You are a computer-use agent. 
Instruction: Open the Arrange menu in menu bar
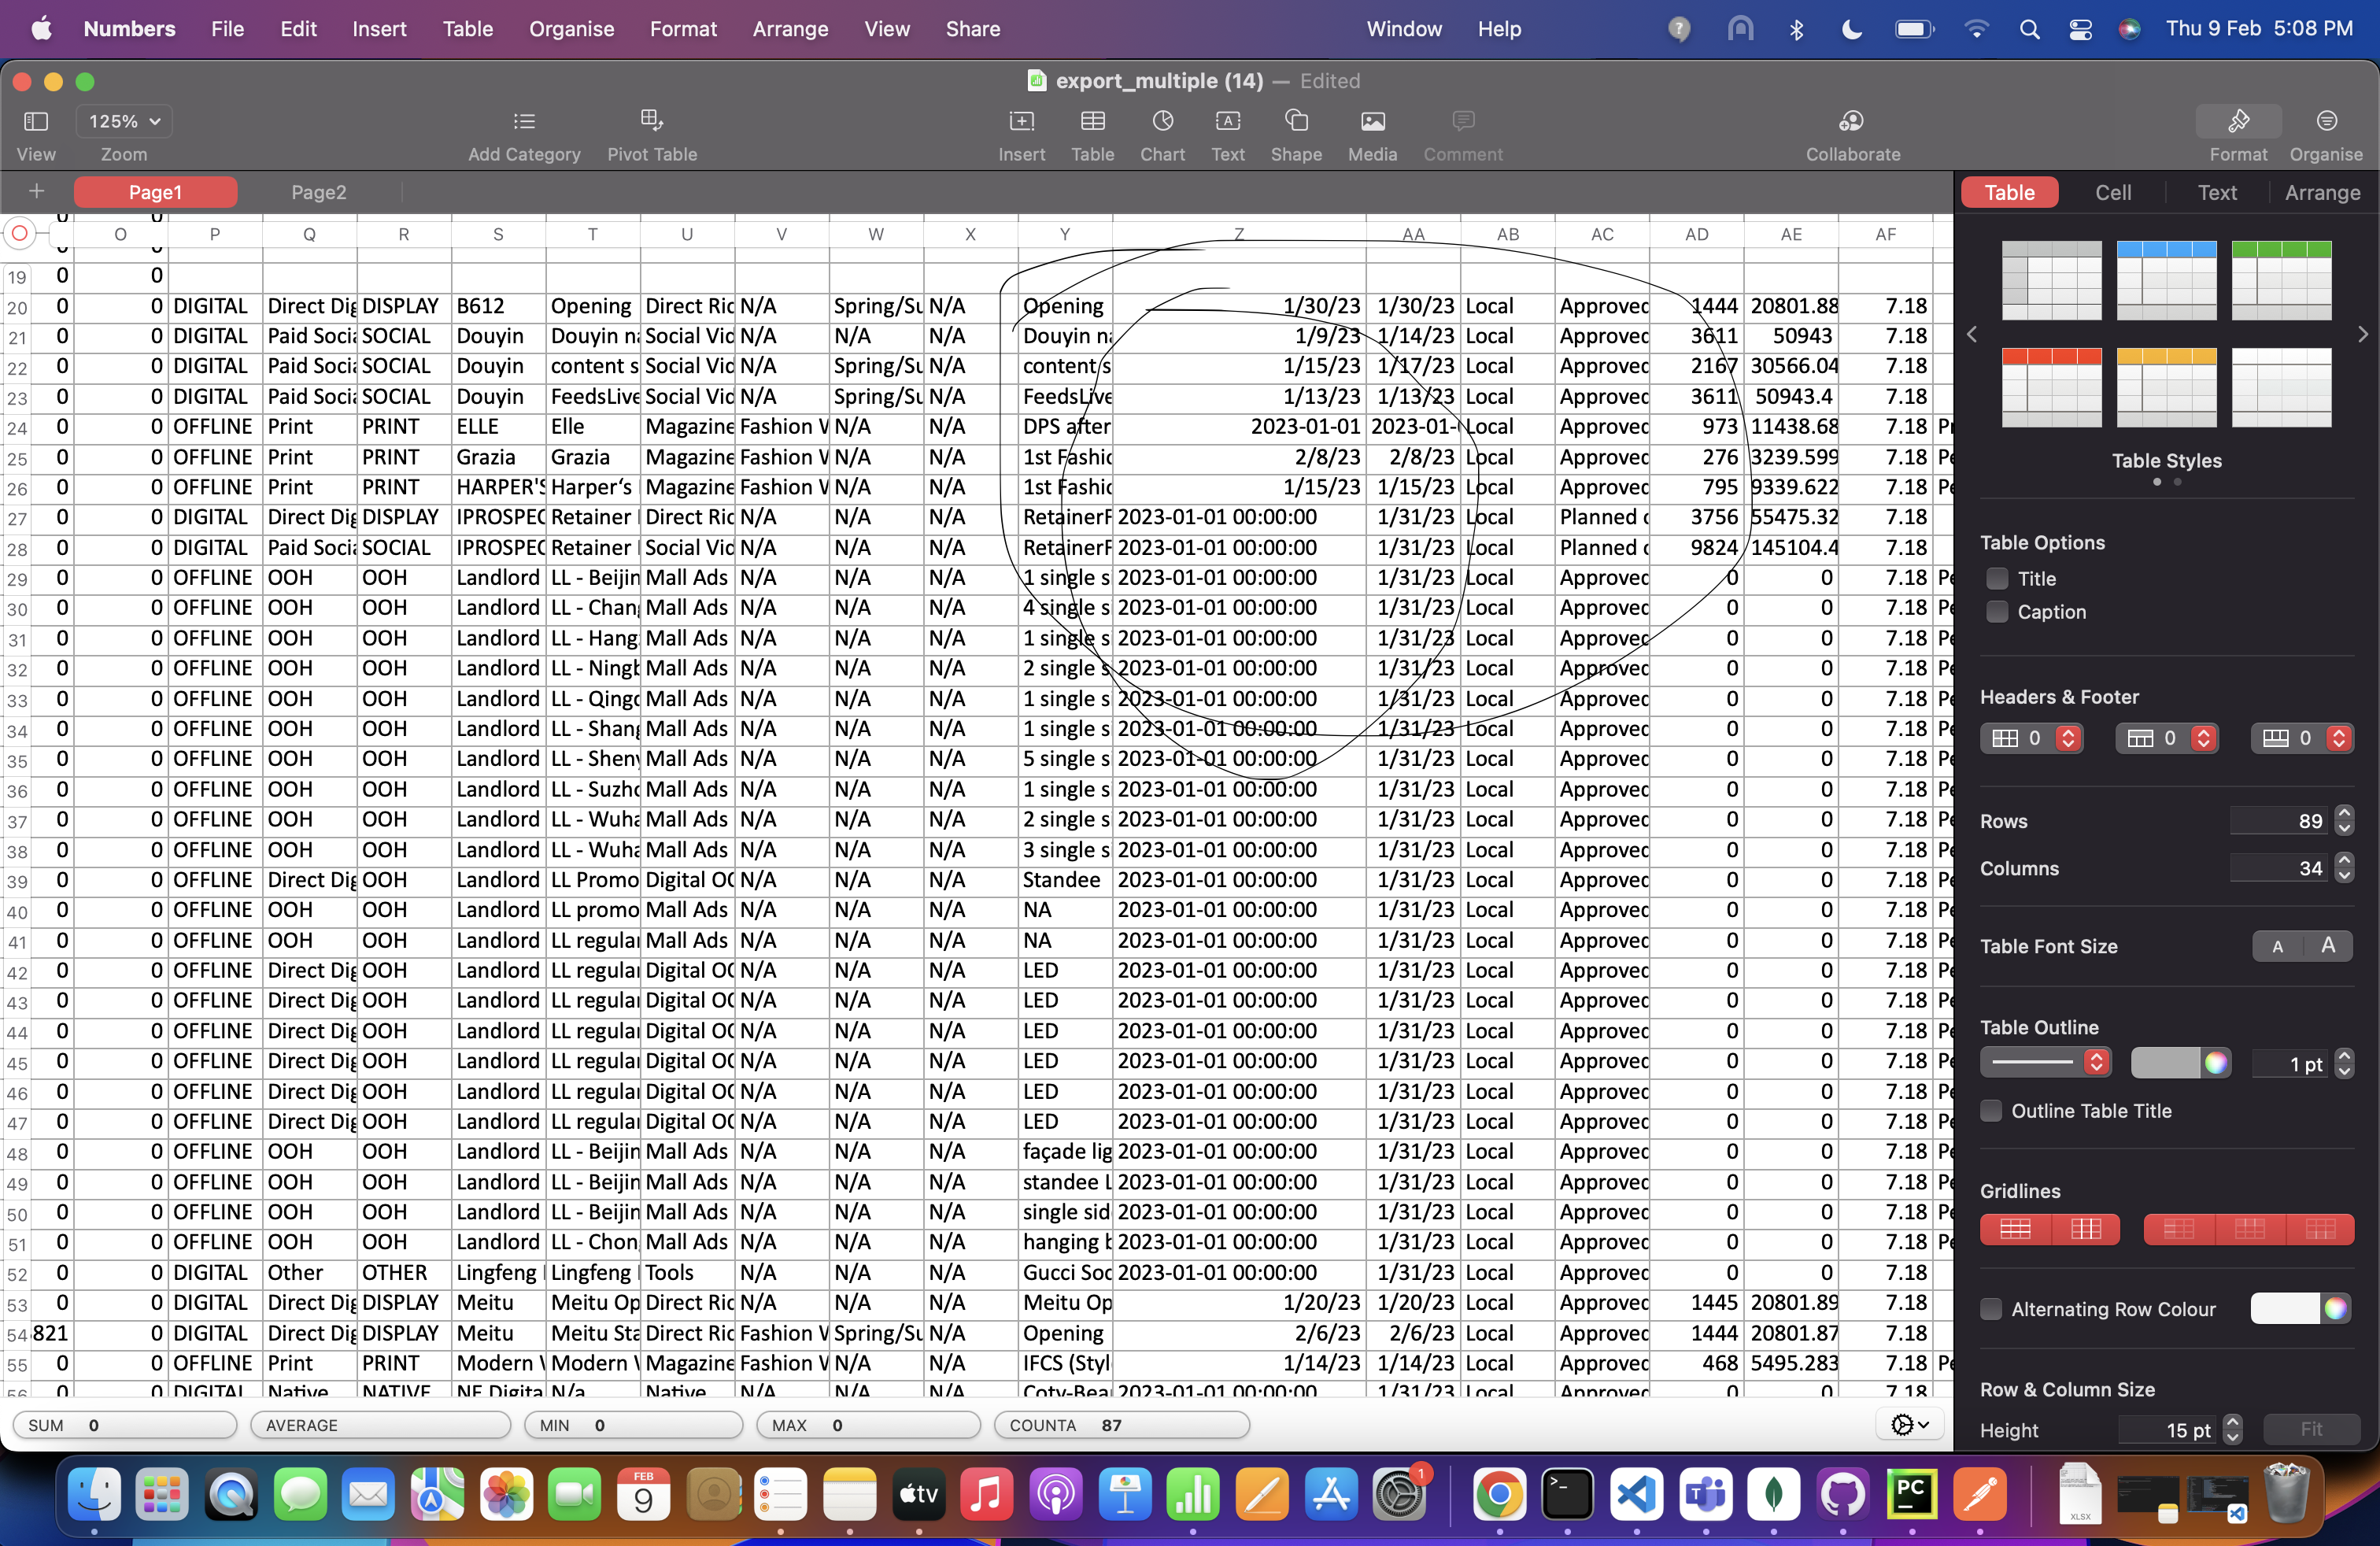click(790, 29)
